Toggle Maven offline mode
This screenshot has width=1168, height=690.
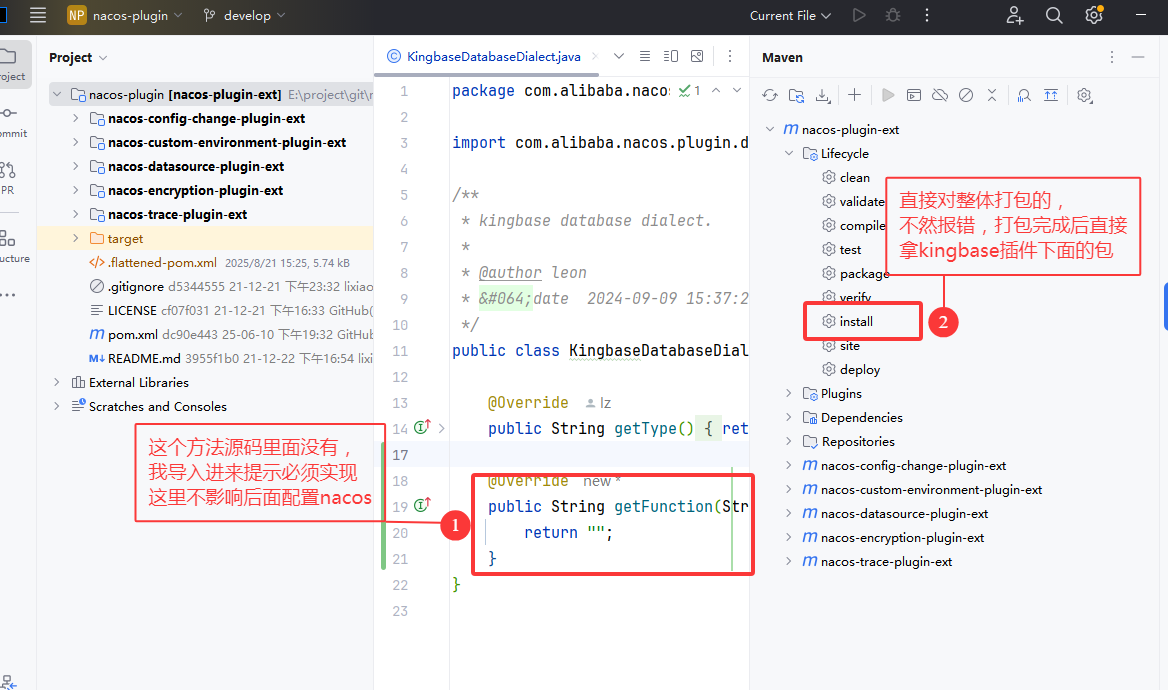click(x=940, y=95)
